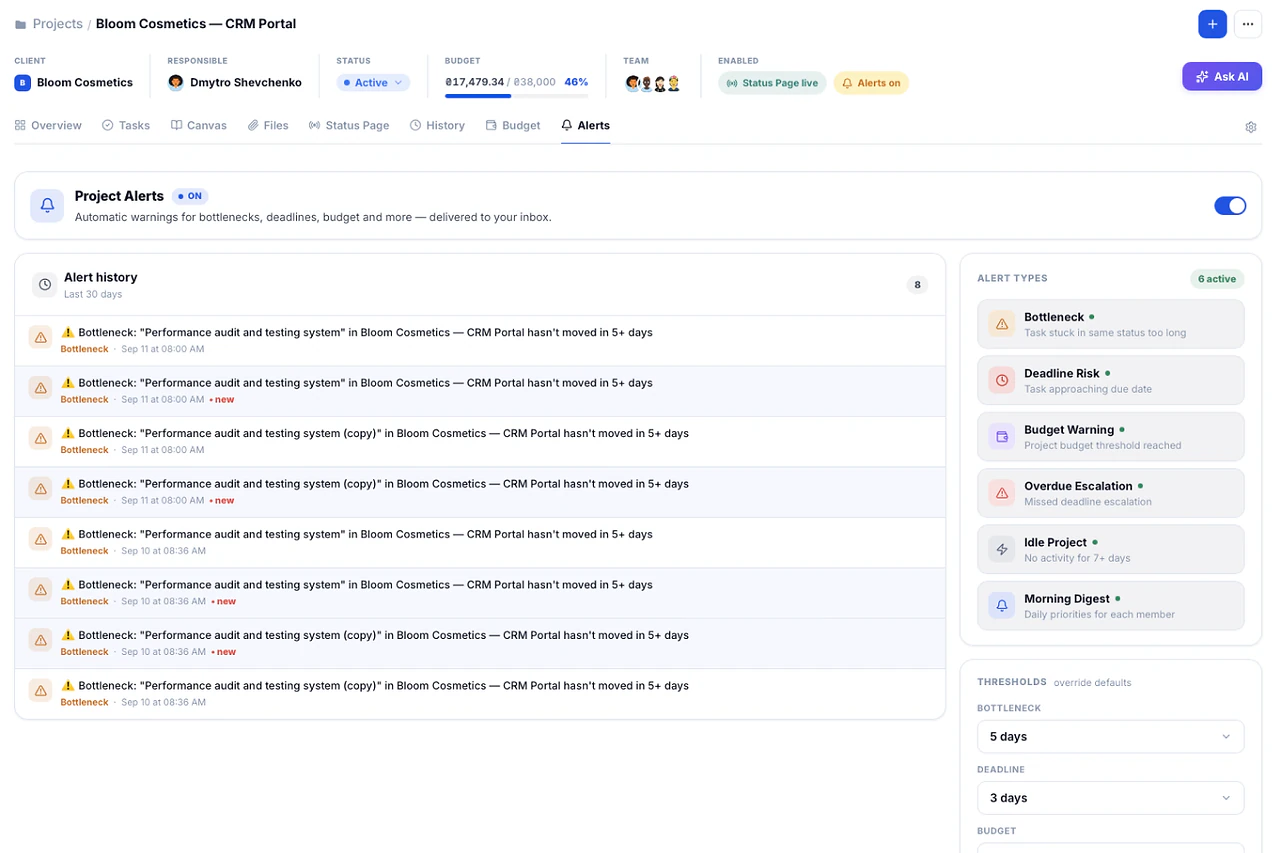Open the Active status dropdown

click(373, 83)
